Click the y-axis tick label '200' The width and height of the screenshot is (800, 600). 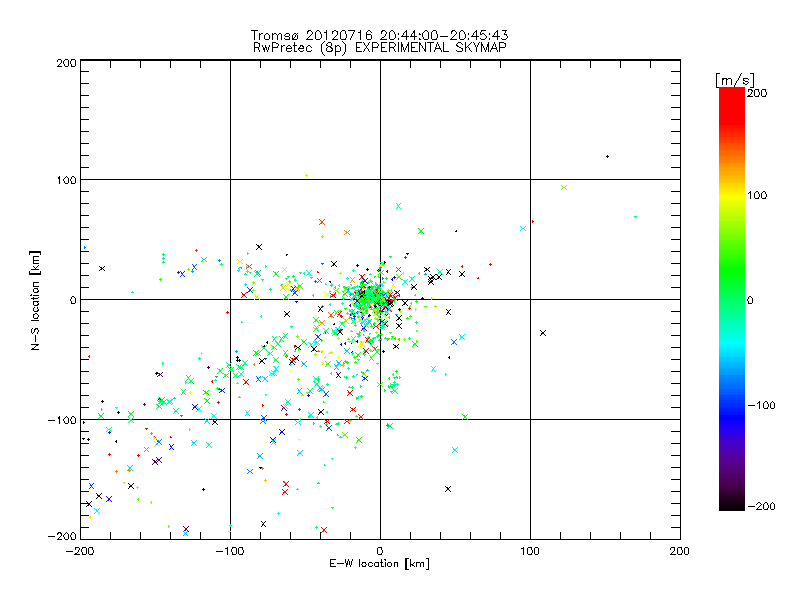(x=66, y=63)
